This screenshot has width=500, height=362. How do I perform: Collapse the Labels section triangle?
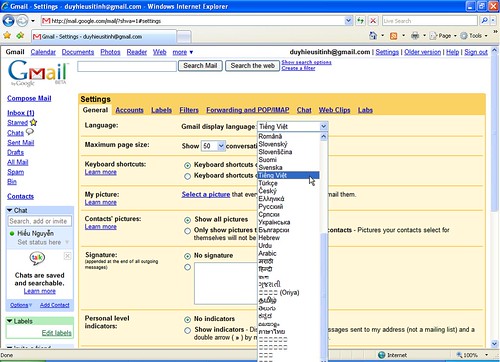click(10, 321)
